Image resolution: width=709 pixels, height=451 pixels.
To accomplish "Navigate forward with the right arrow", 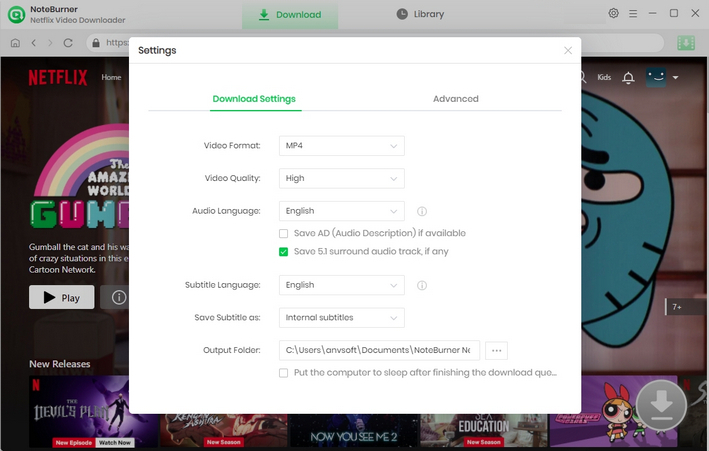I will [x=50, y=43].
